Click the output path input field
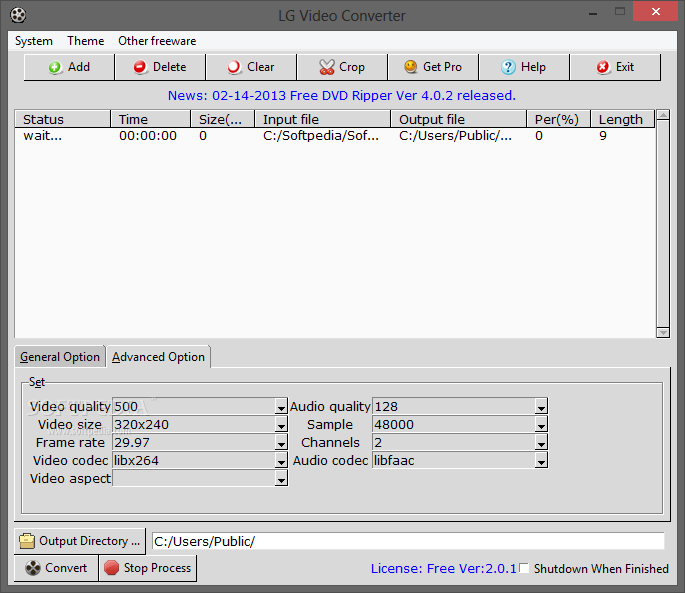 tap(408, 541)
